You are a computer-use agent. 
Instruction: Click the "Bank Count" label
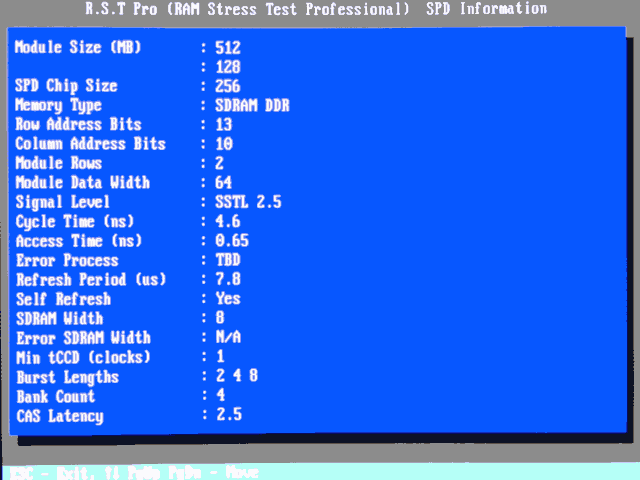coord(56,397)
